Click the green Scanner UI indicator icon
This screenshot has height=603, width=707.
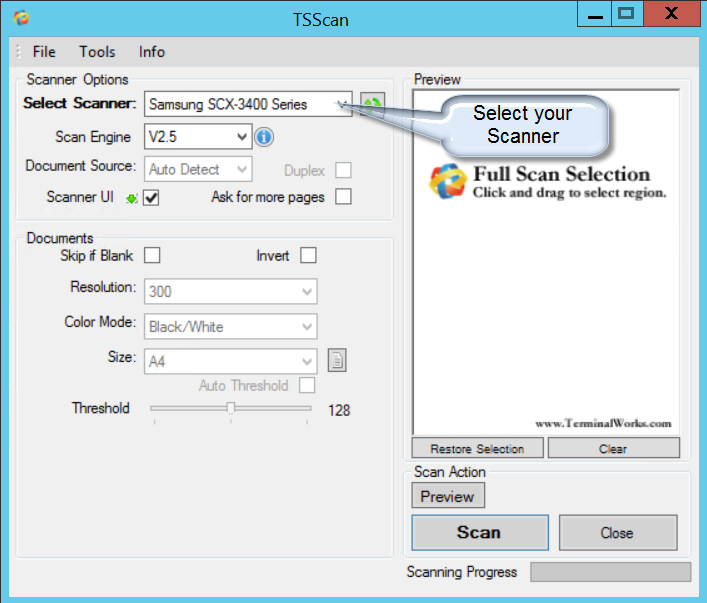[131, 198]
